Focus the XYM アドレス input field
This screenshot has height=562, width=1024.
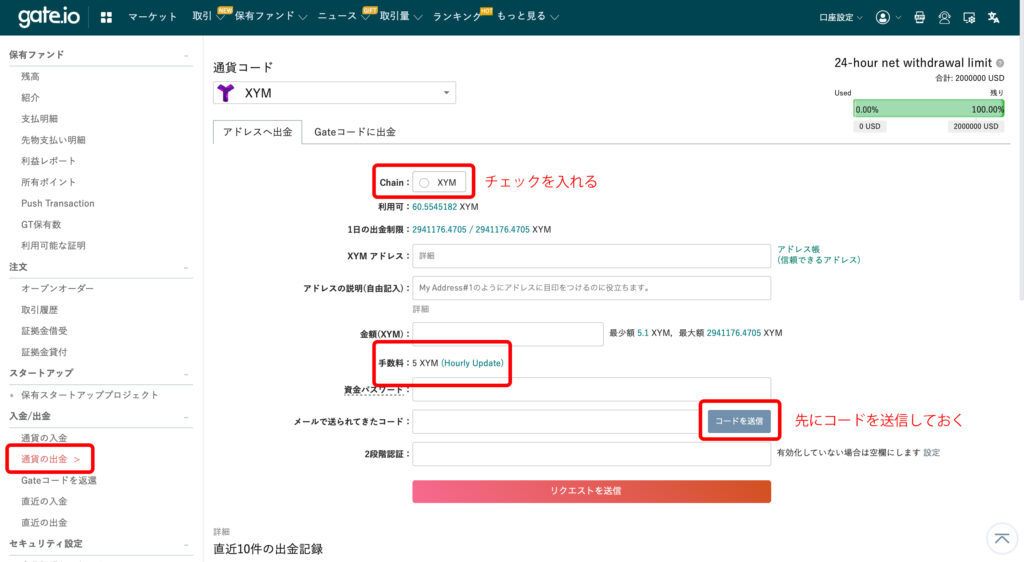[x=591, y=256]
